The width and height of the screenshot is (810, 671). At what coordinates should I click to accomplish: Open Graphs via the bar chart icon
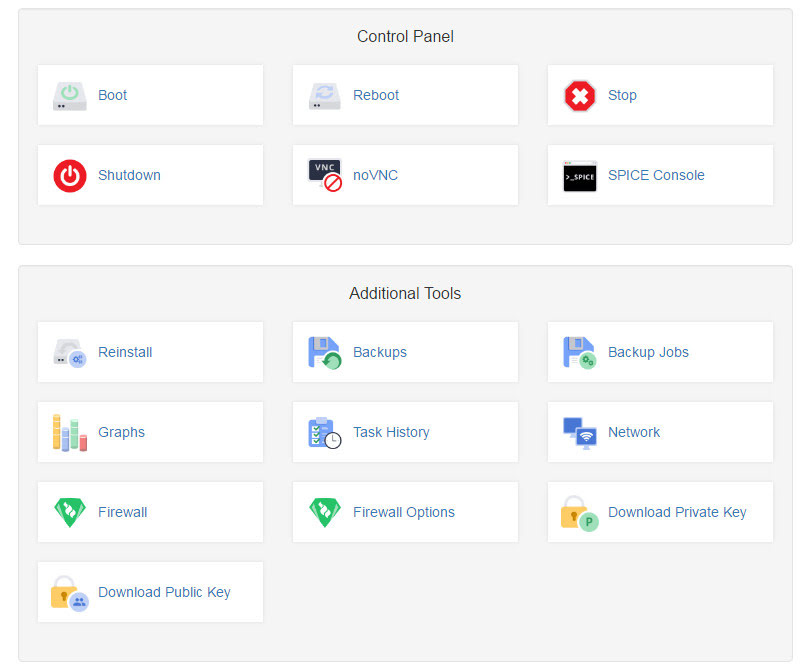(68, 432)
